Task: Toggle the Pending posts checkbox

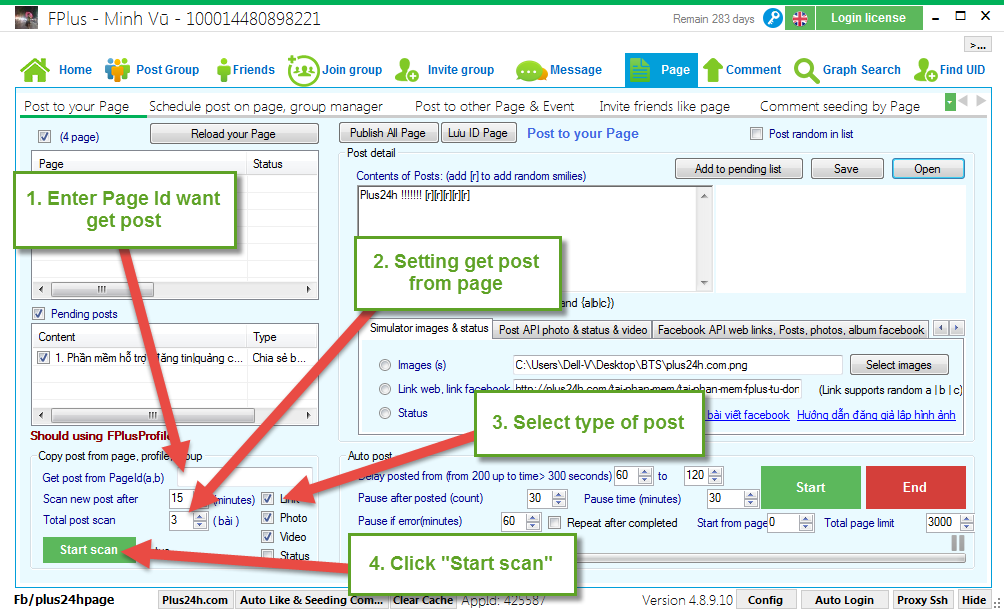Action: pos(38,314)
